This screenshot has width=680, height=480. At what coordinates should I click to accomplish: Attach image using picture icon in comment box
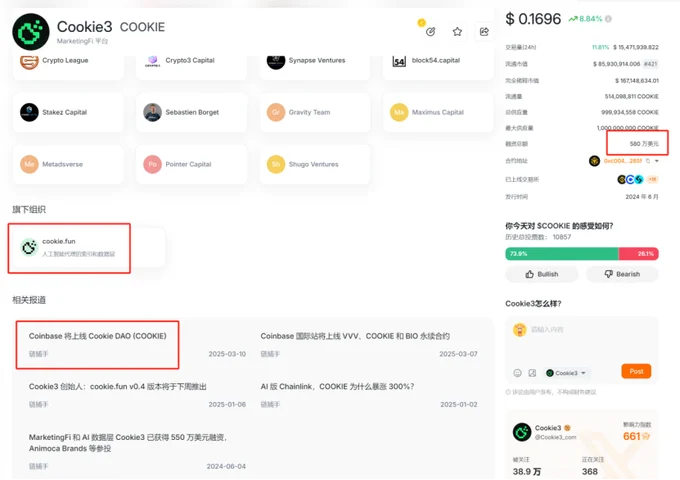click(532, 373)
